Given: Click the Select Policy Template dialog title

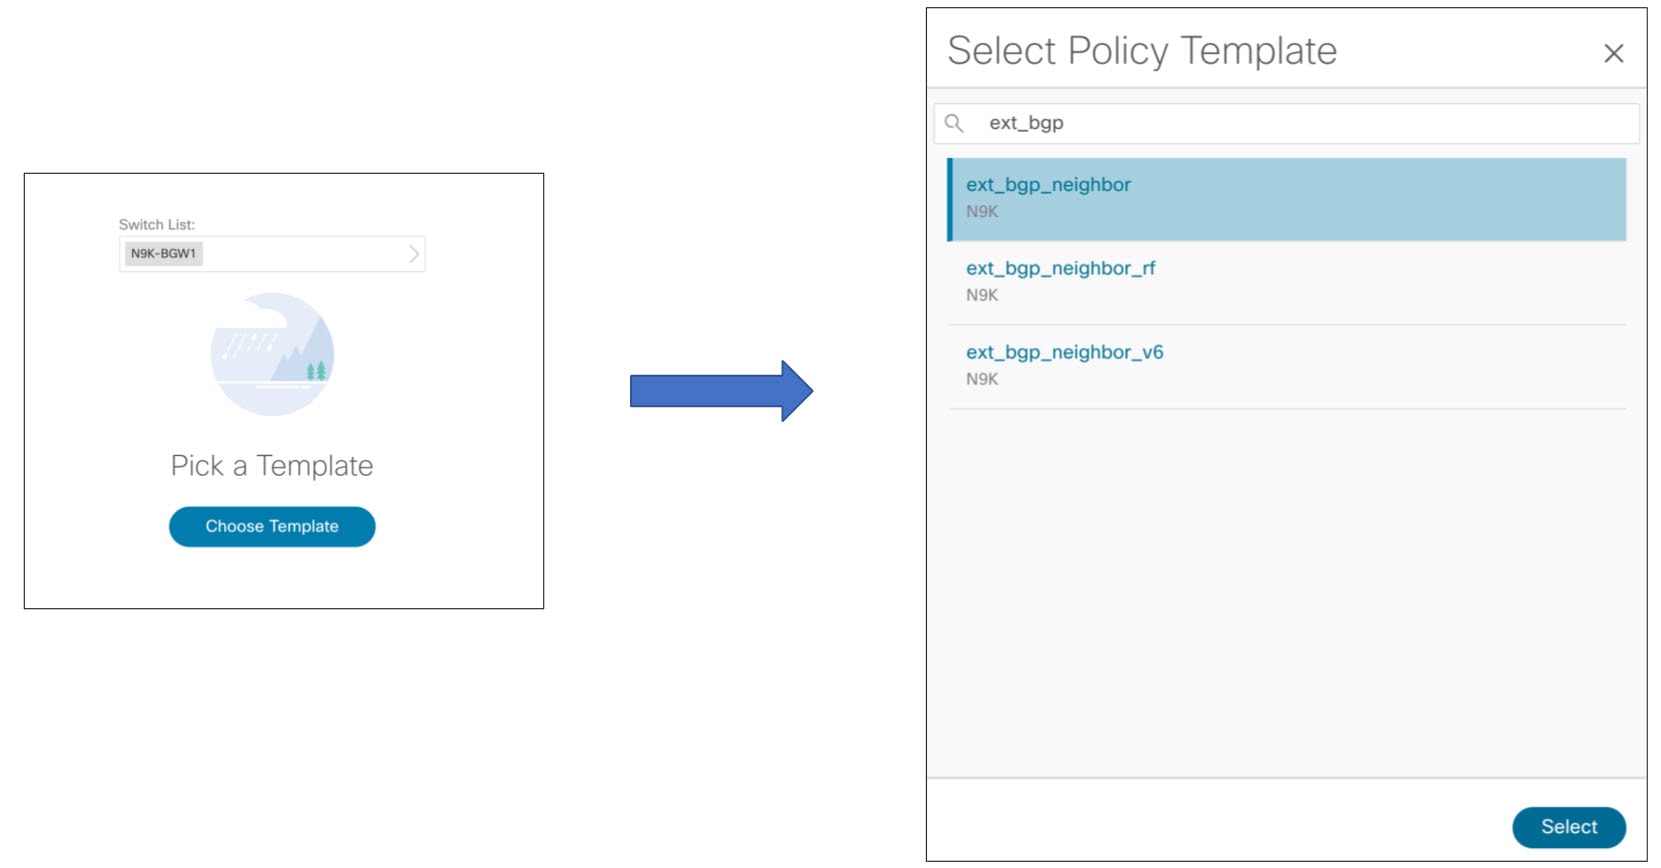Looking at the screenshot, I should 1141,50.
